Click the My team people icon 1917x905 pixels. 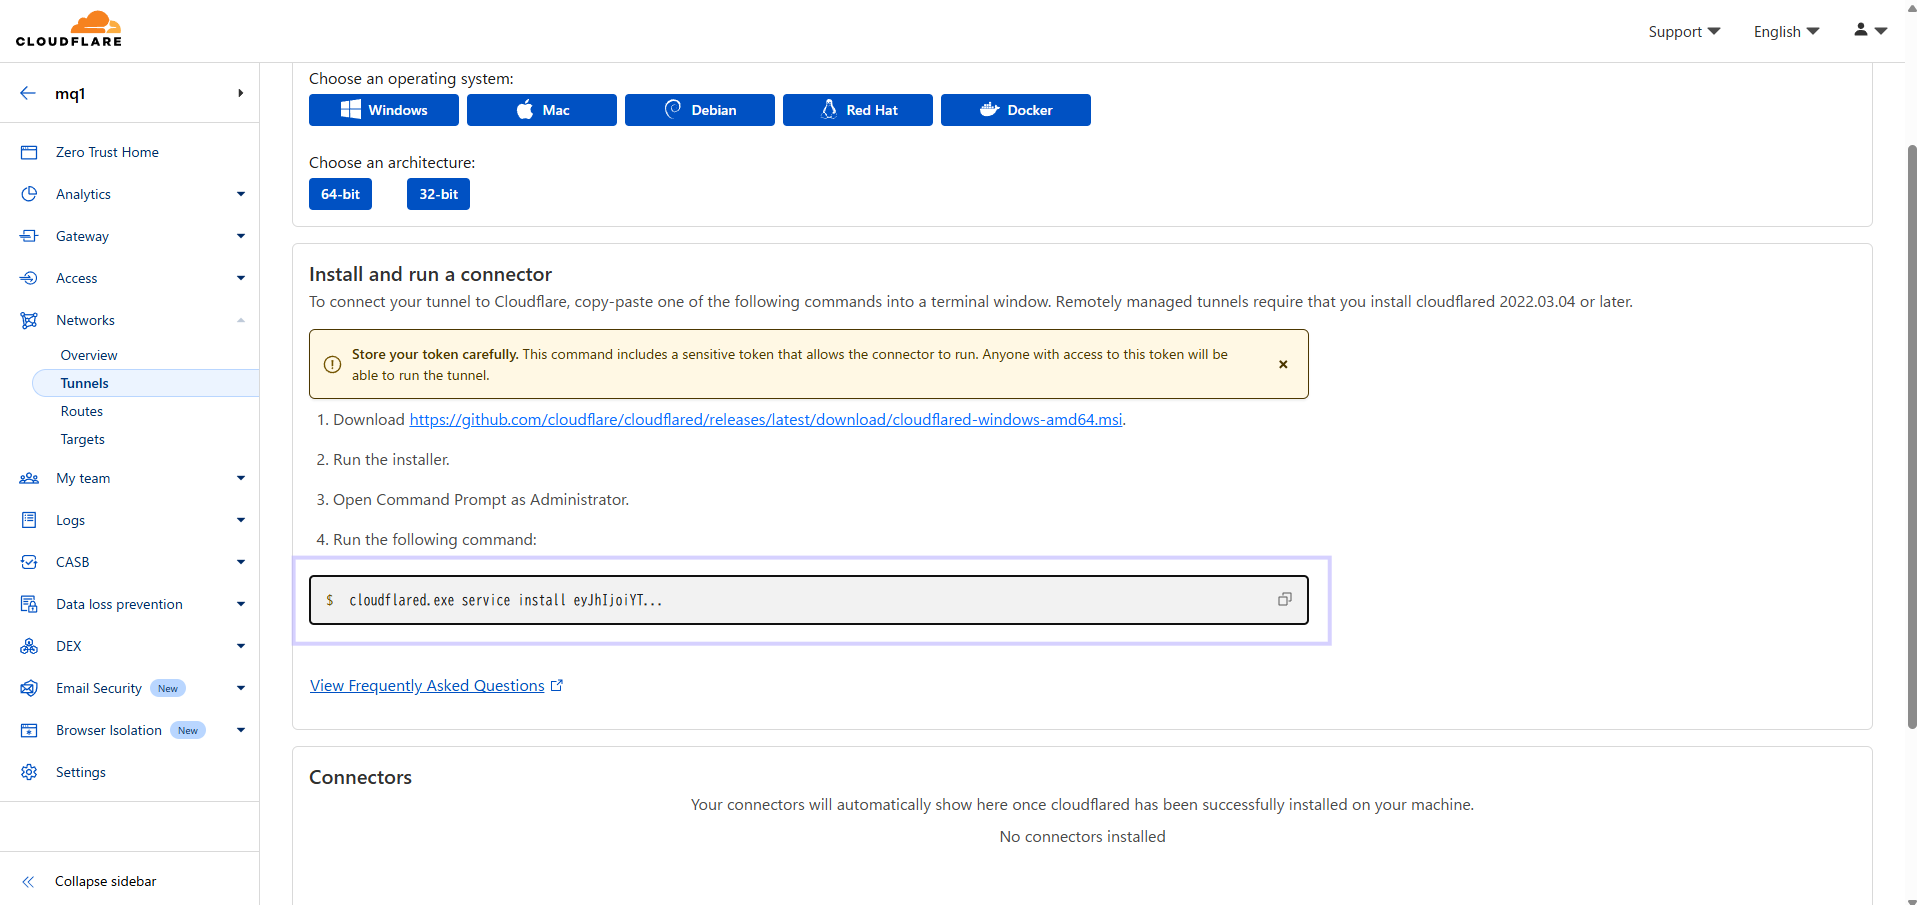coord(29,478)
